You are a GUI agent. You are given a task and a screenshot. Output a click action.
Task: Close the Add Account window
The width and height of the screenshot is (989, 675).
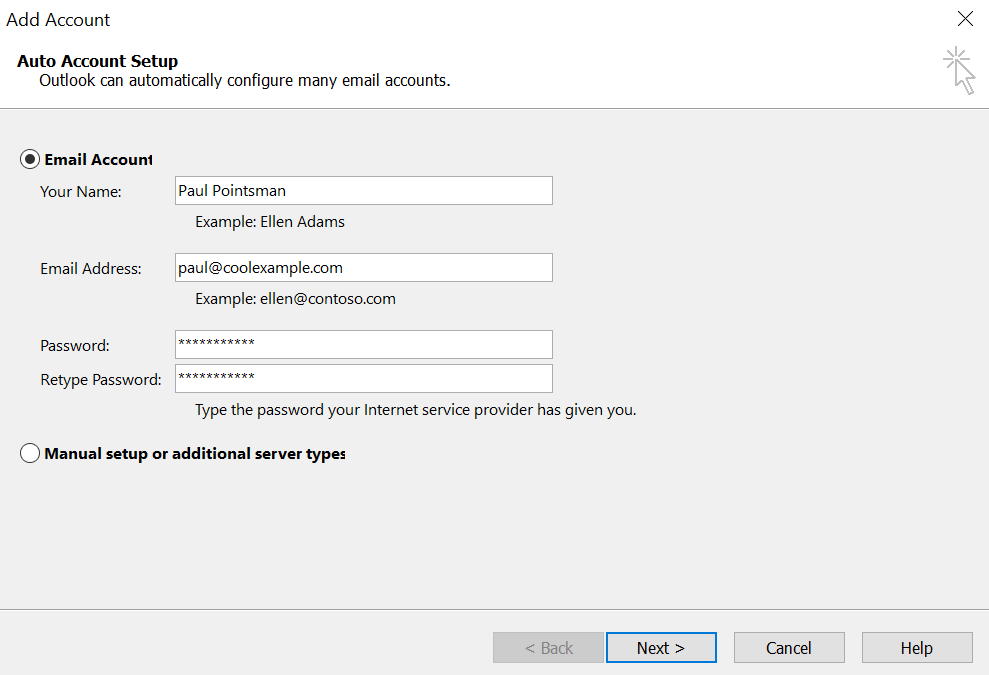pyautogui.click(x=965, y=19)
